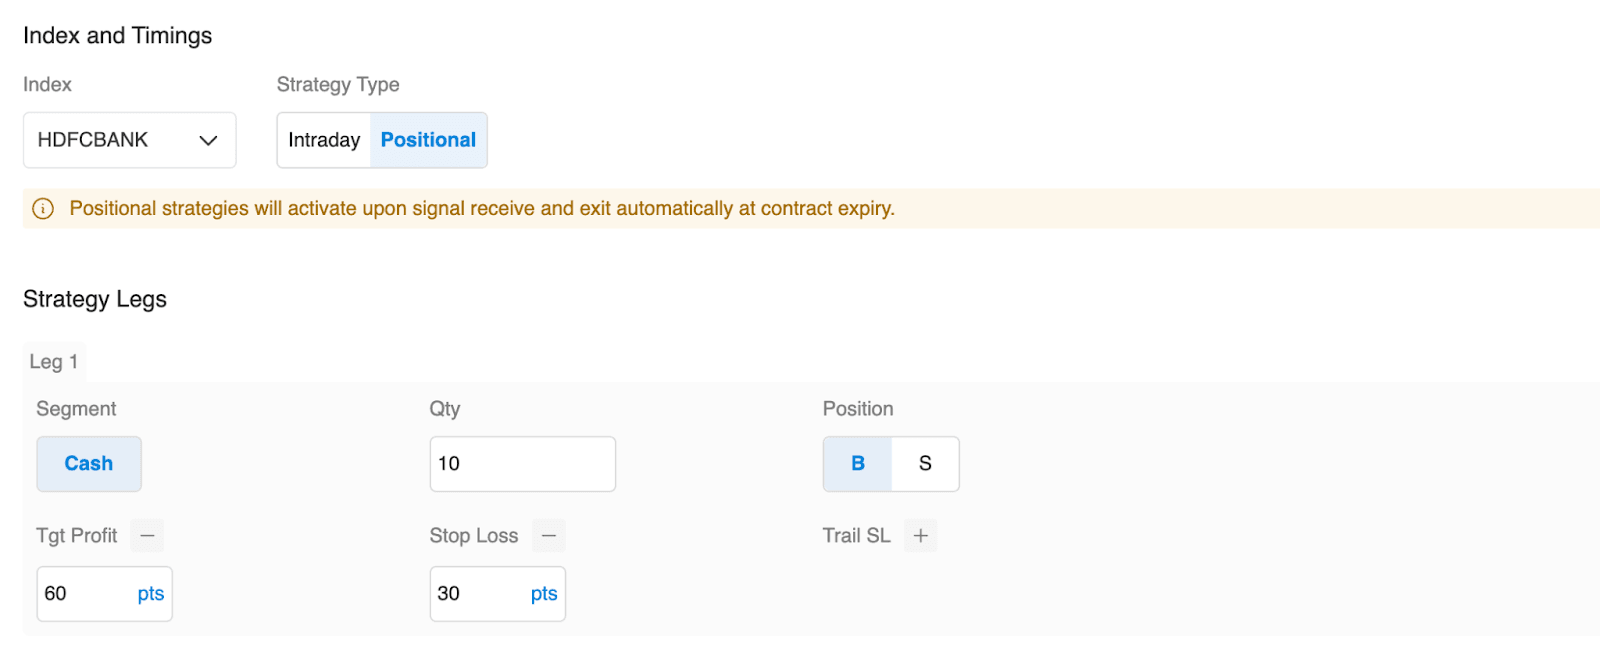
Task: Add Trail SL using the plus icon
Action: [920, 536]
